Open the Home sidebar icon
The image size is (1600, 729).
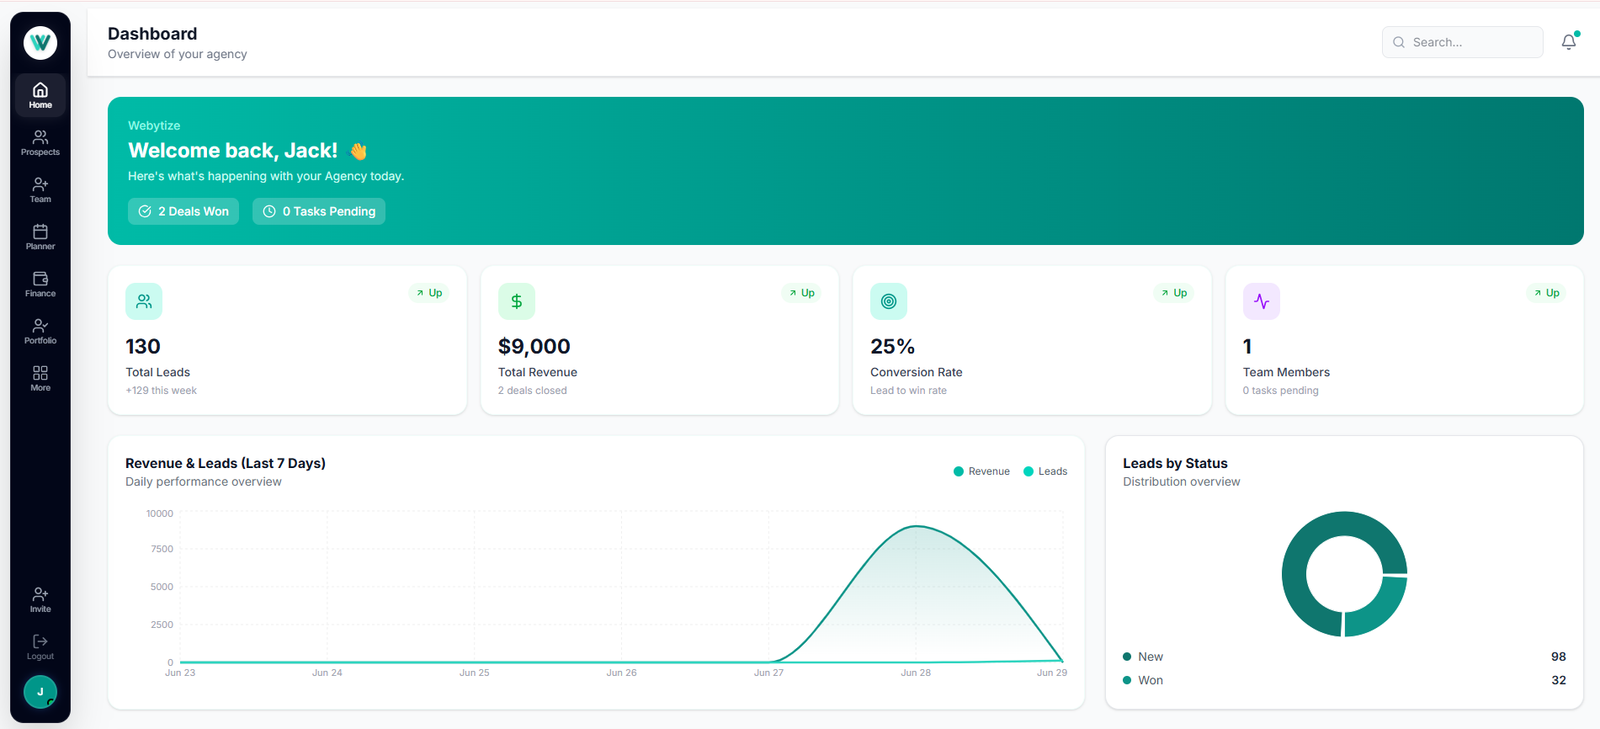click(x=40, y=95)
